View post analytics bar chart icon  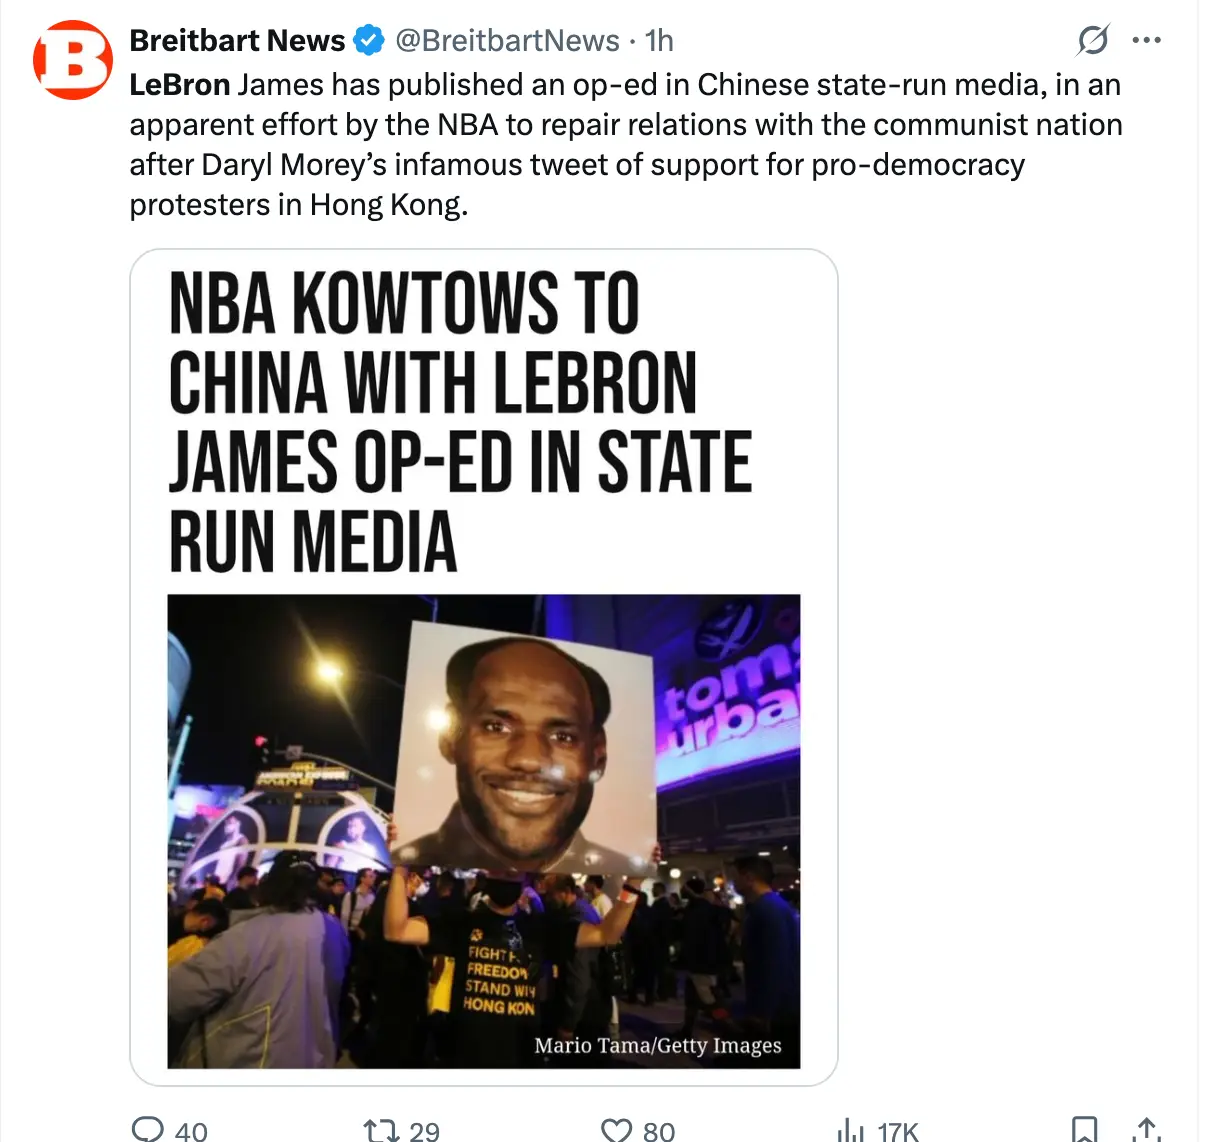[850, 1130]
